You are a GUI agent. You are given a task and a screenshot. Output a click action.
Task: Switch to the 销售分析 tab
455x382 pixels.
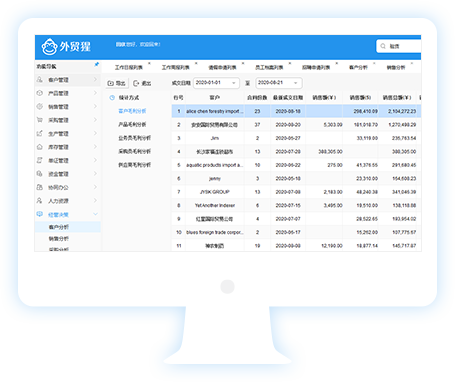point(396,67)
